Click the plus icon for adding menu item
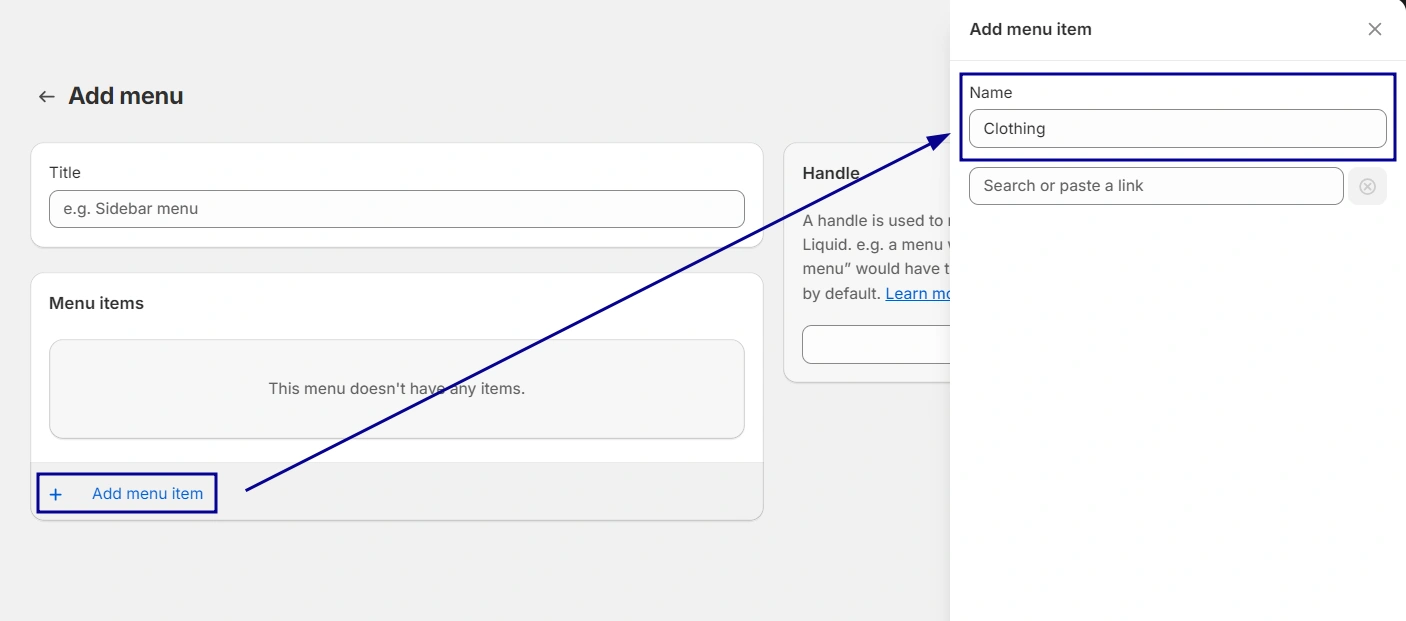1406x621 pixels. click(x=56, y=494)
